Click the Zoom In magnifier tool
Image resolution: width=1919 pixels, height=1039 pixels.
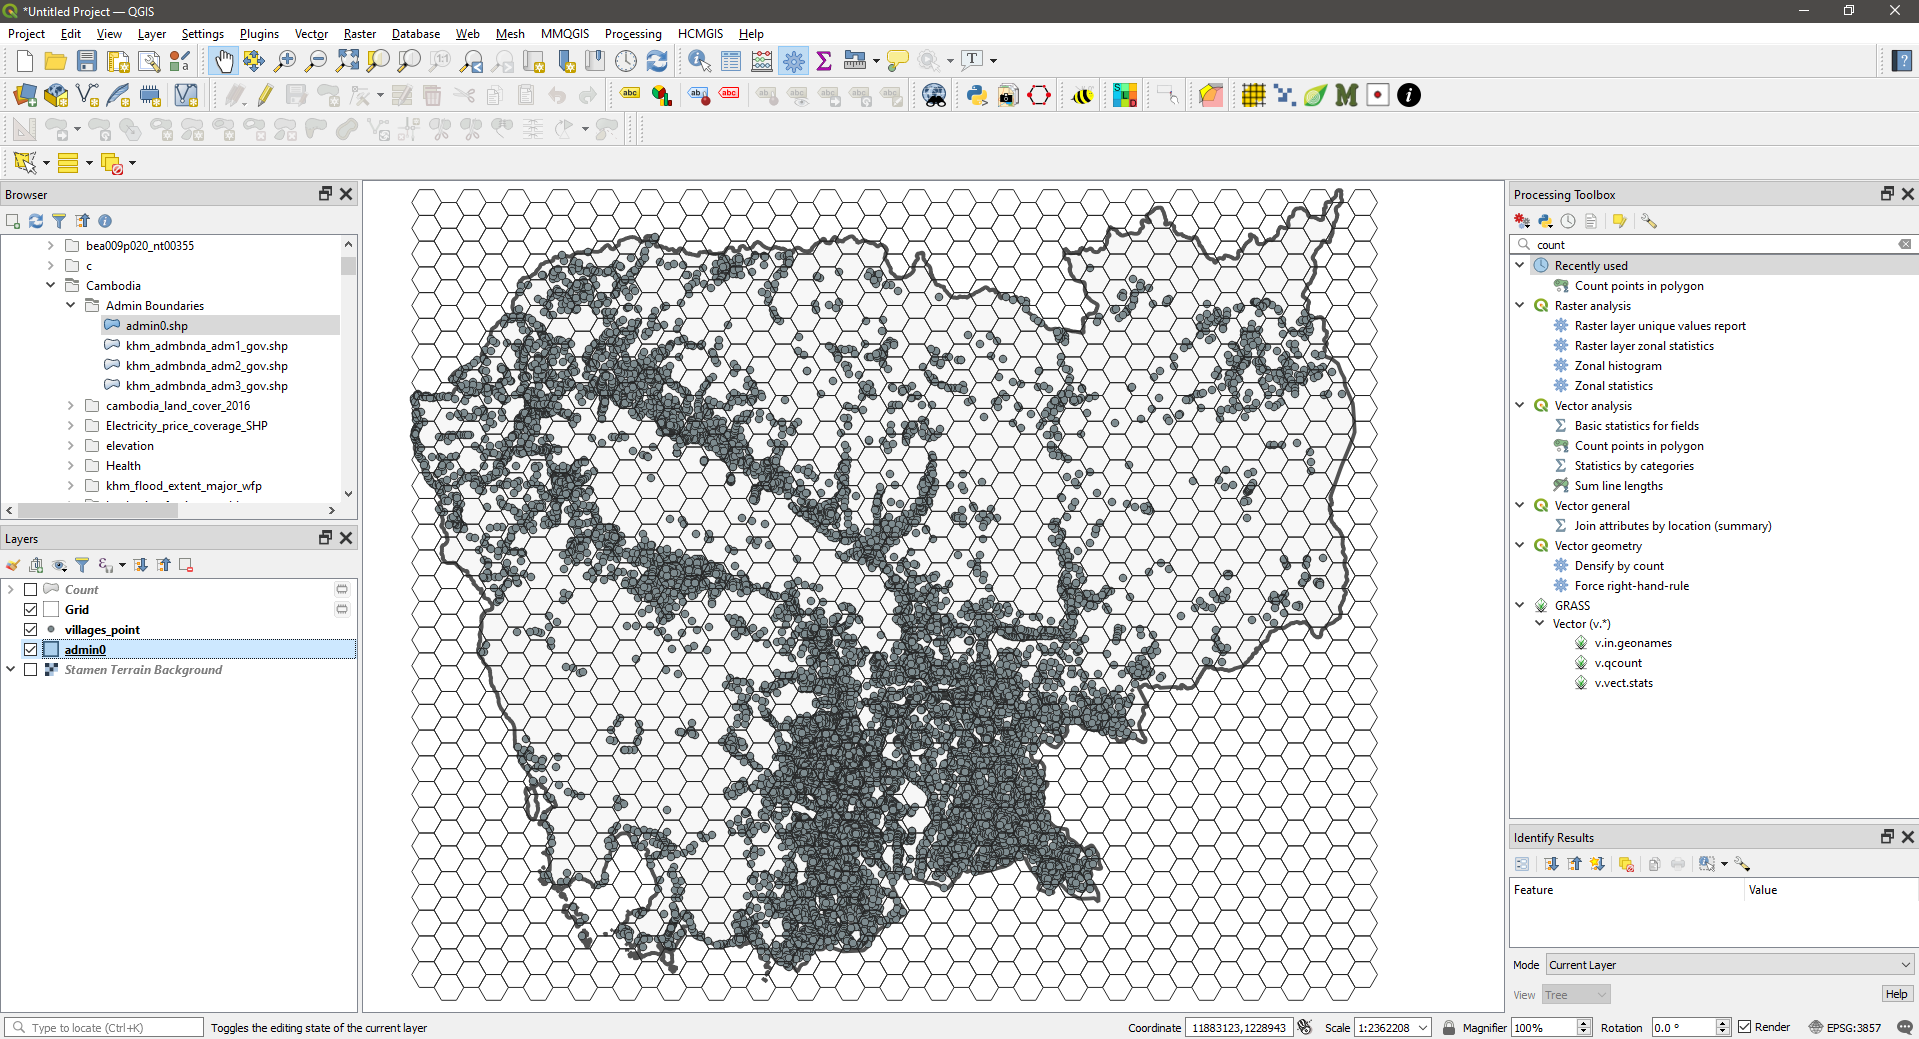pos(285,61)
